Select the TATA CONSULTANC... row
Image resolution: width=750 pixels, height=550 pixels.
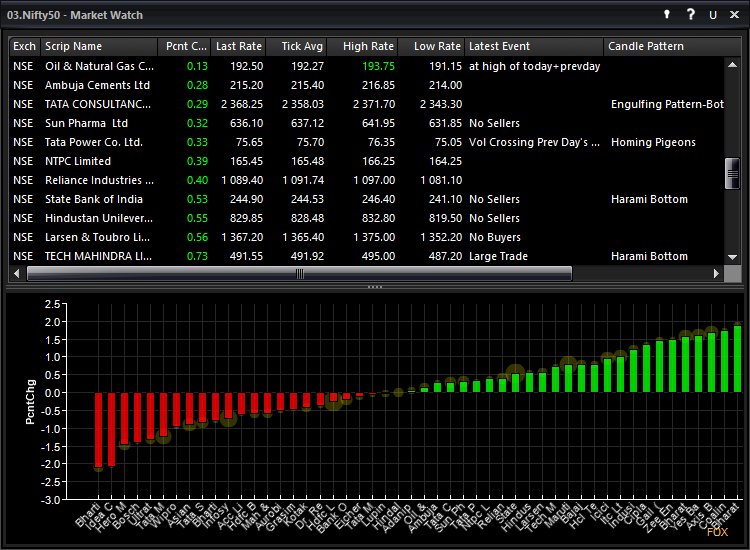[x=366, y=104]
